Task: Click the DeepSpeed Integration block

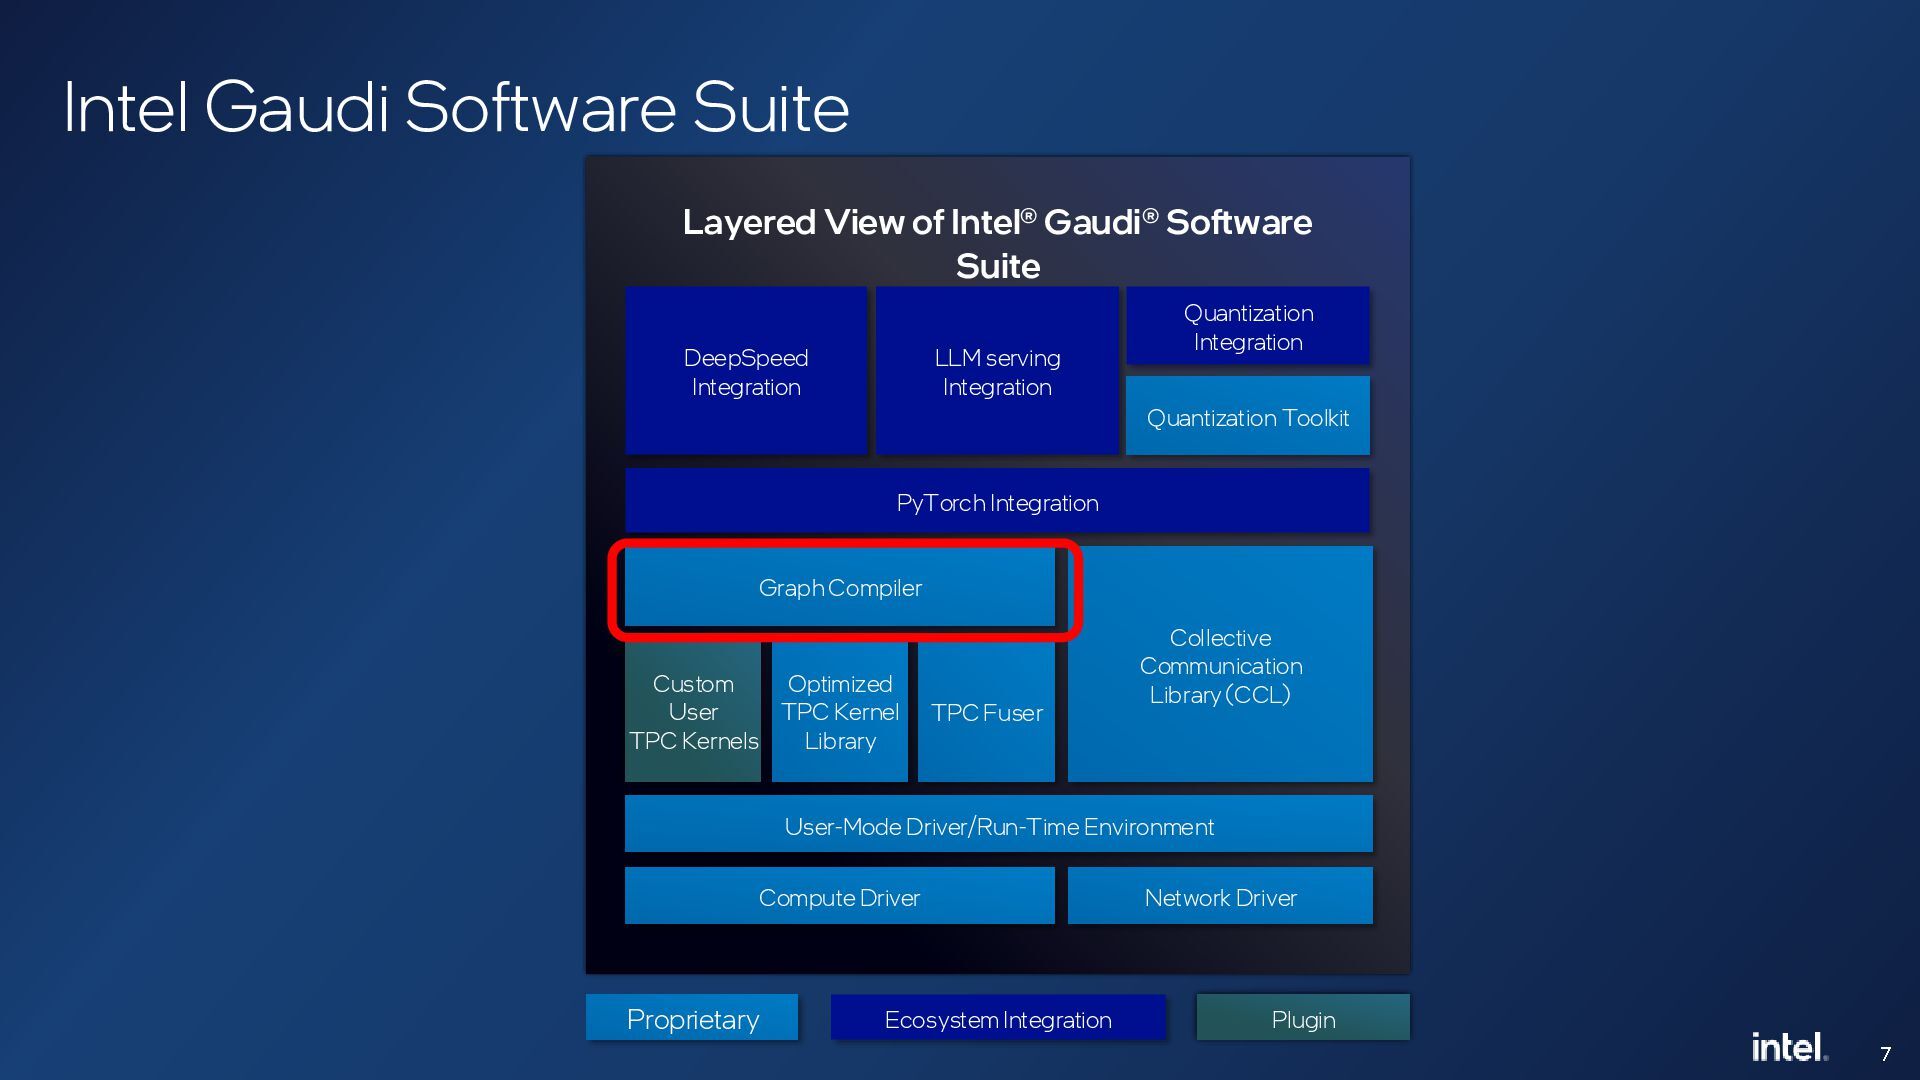Action: [746, 371]
